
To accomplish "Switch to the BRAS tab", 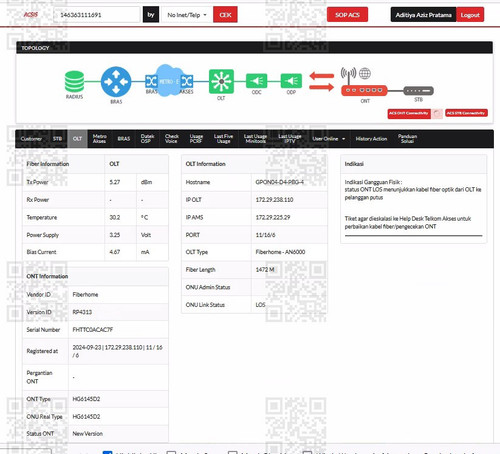I will click(x=124, y=139).
